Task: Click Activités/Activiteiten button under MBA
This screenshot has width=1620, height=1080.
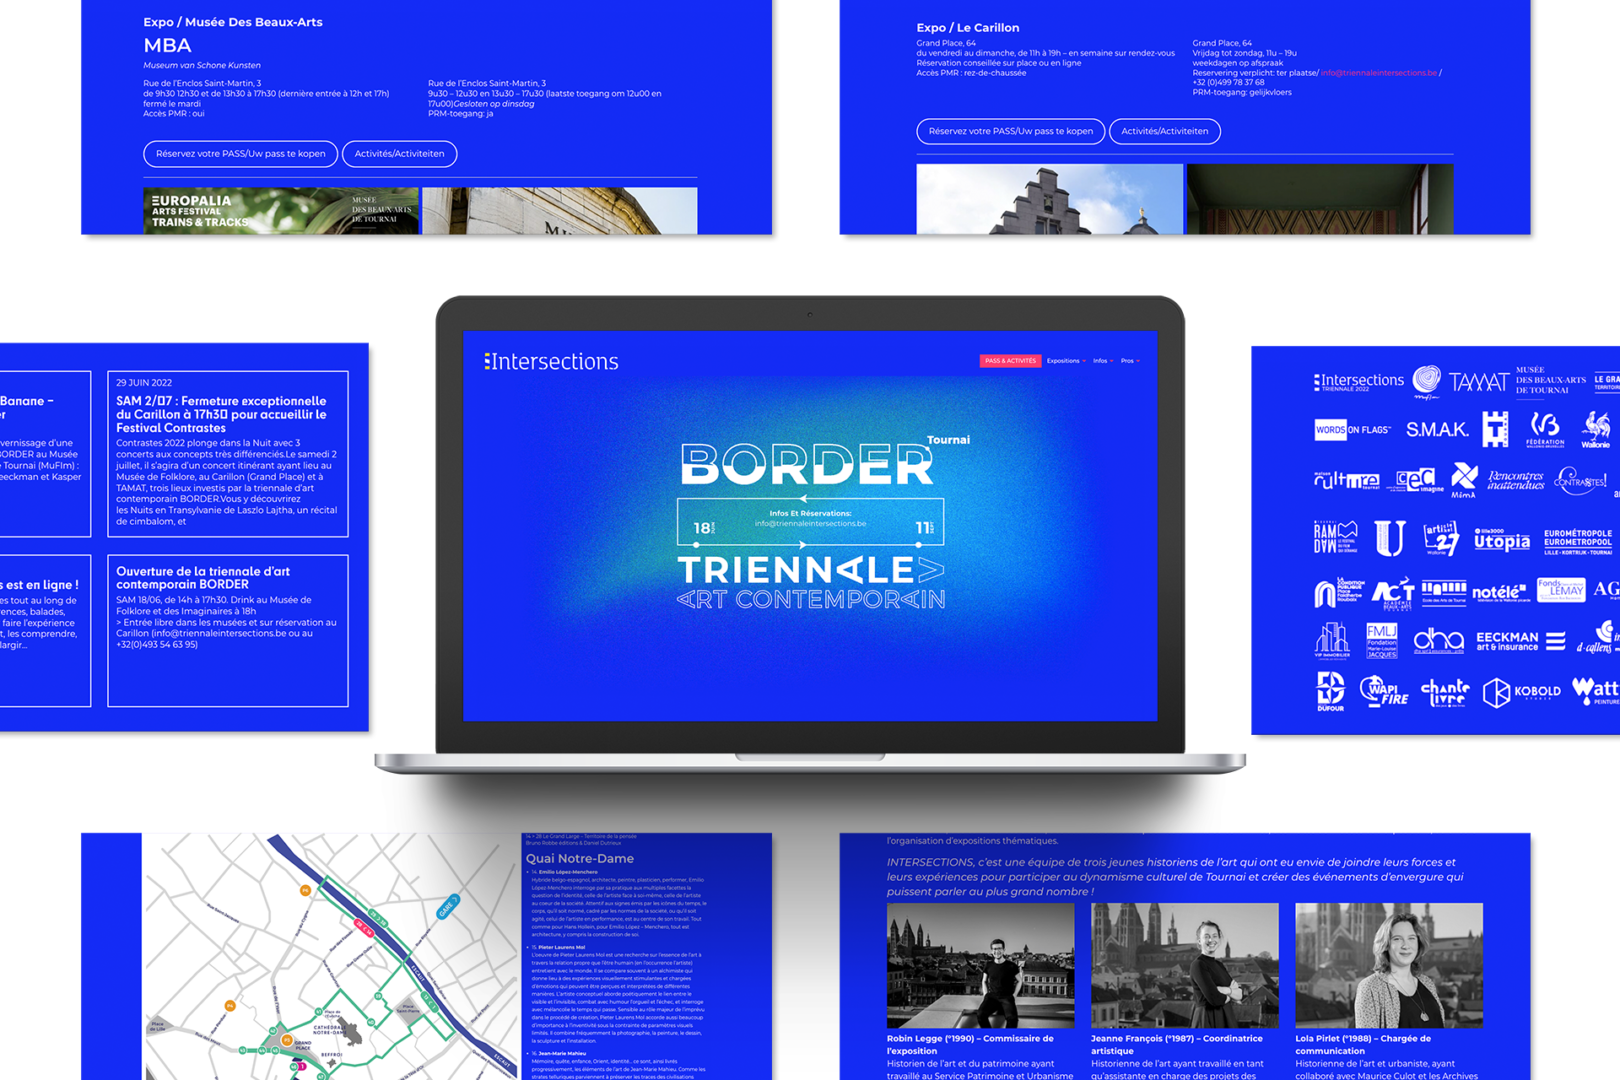Action: pos(400,154)
